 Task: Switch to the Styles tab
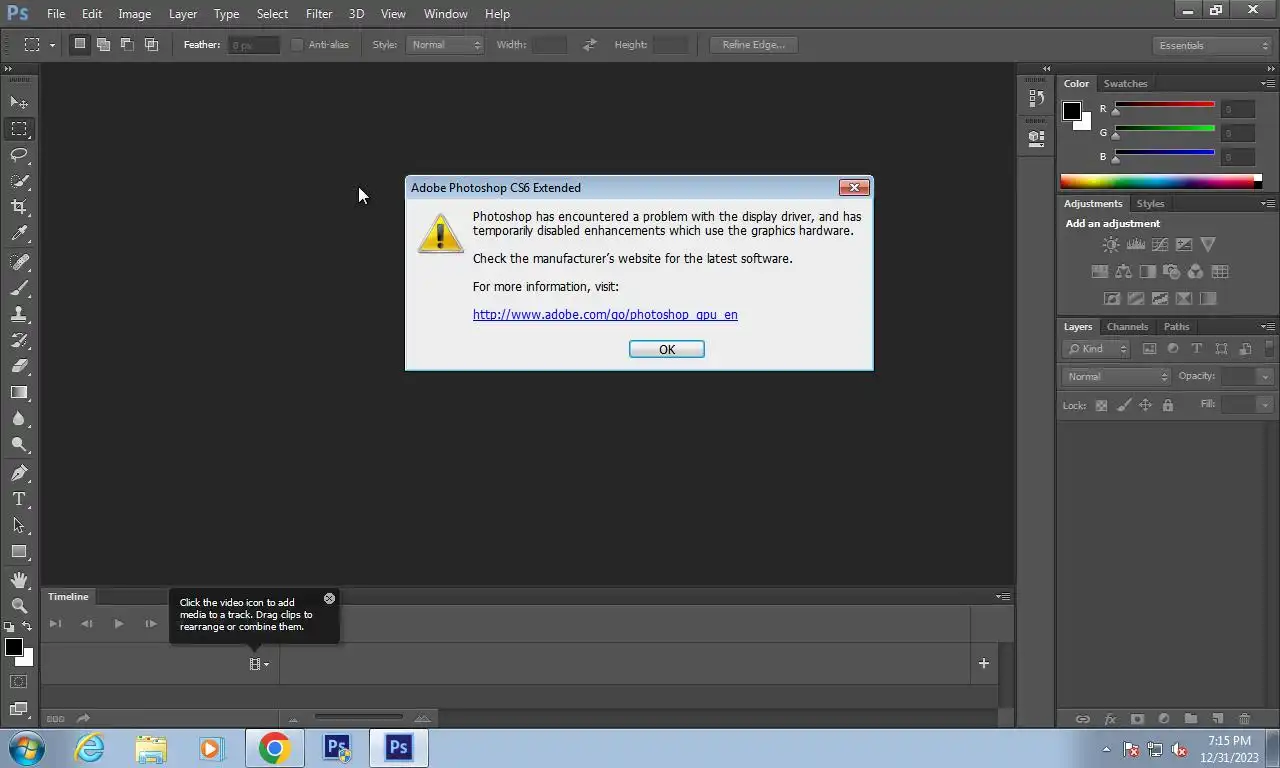coord(1150,204)
